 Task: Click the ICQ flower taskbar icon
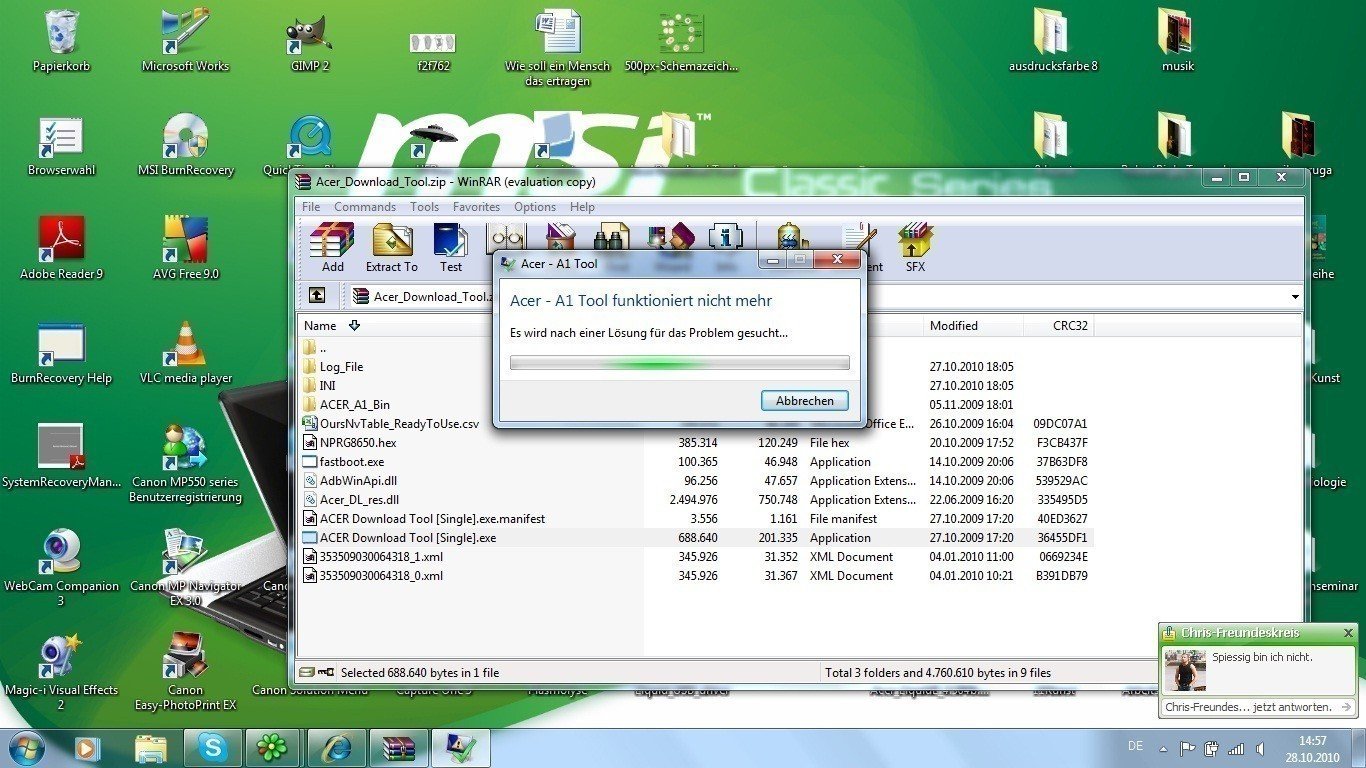click(x=272, y=748)
